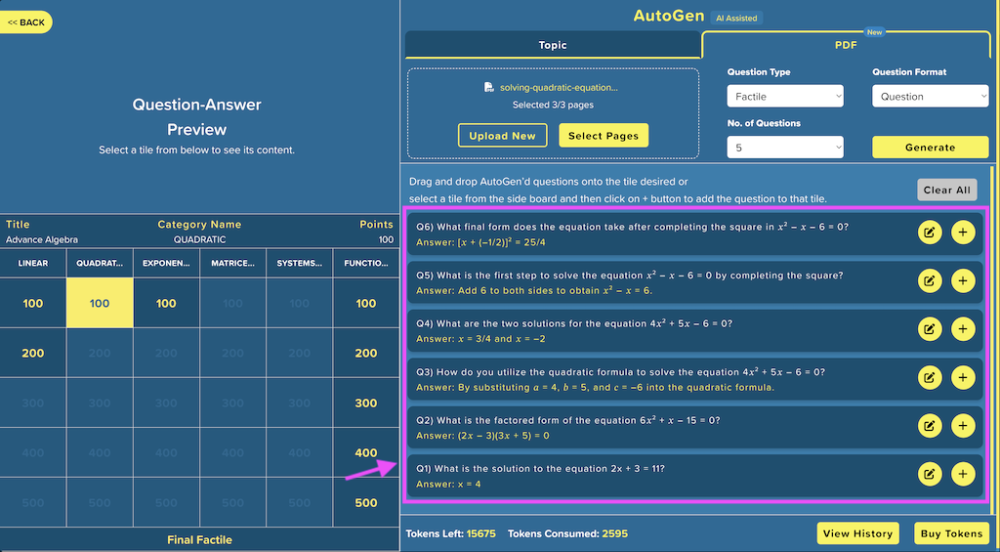Click the Advance Algebra title text
Screen dimensions: 1000x552
click(x=42, y=240)
